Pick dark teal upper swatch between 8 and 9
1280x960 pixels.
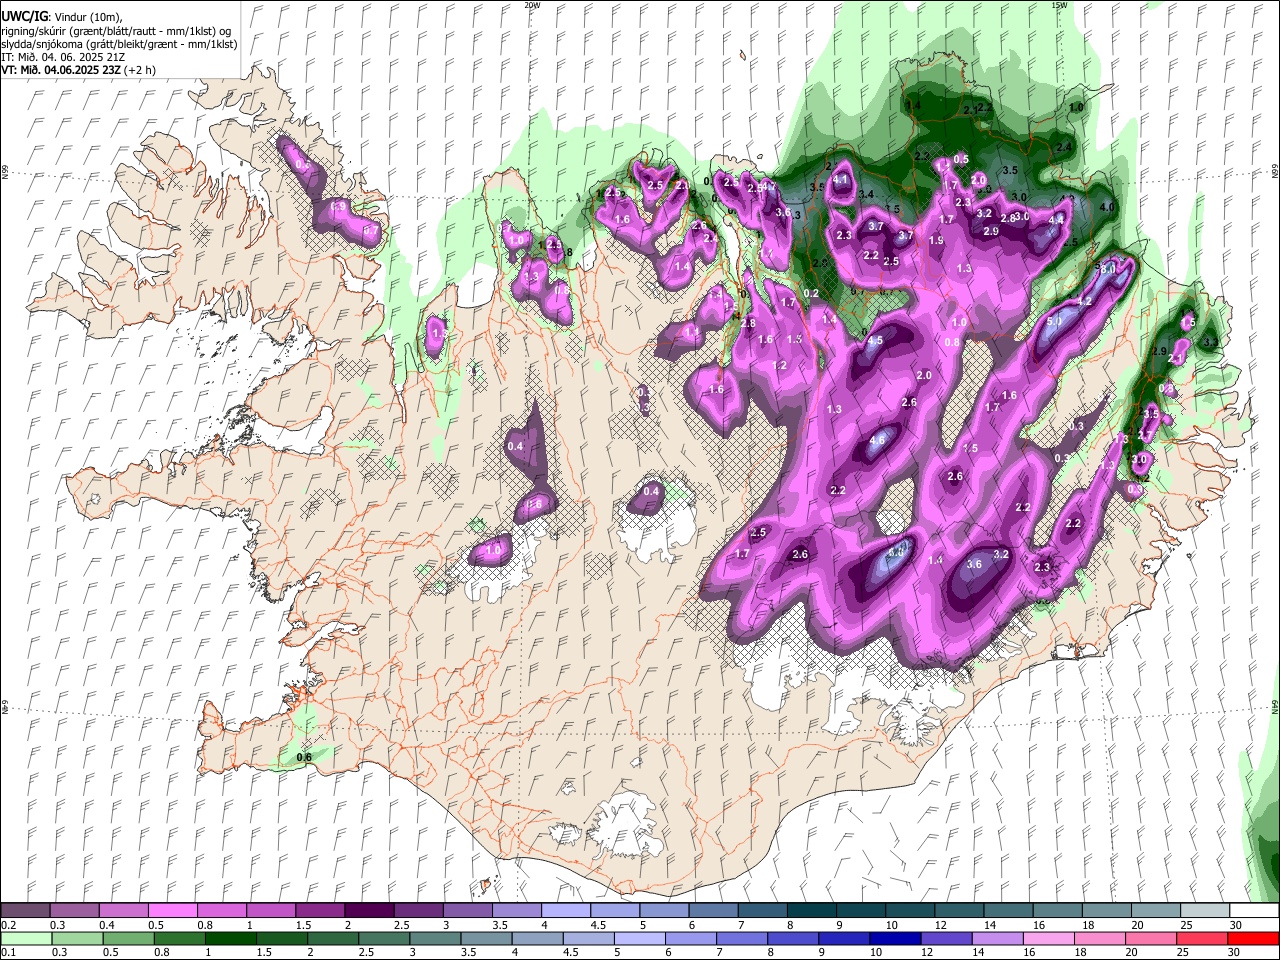click(x=811, y=911)
